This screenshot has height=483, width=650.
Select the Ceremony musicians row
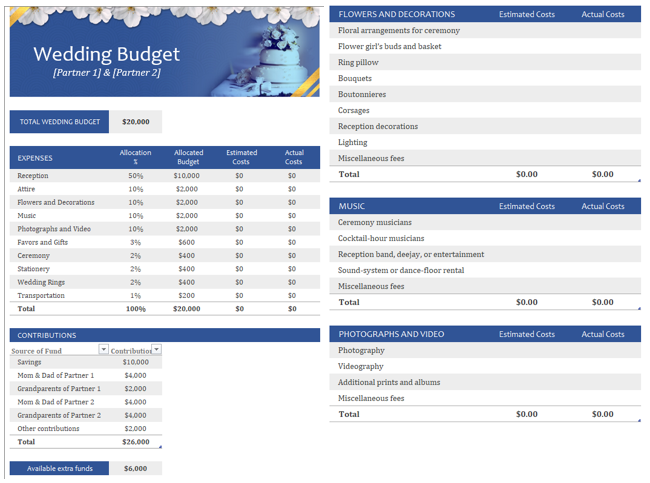click(x=485, y=222)
